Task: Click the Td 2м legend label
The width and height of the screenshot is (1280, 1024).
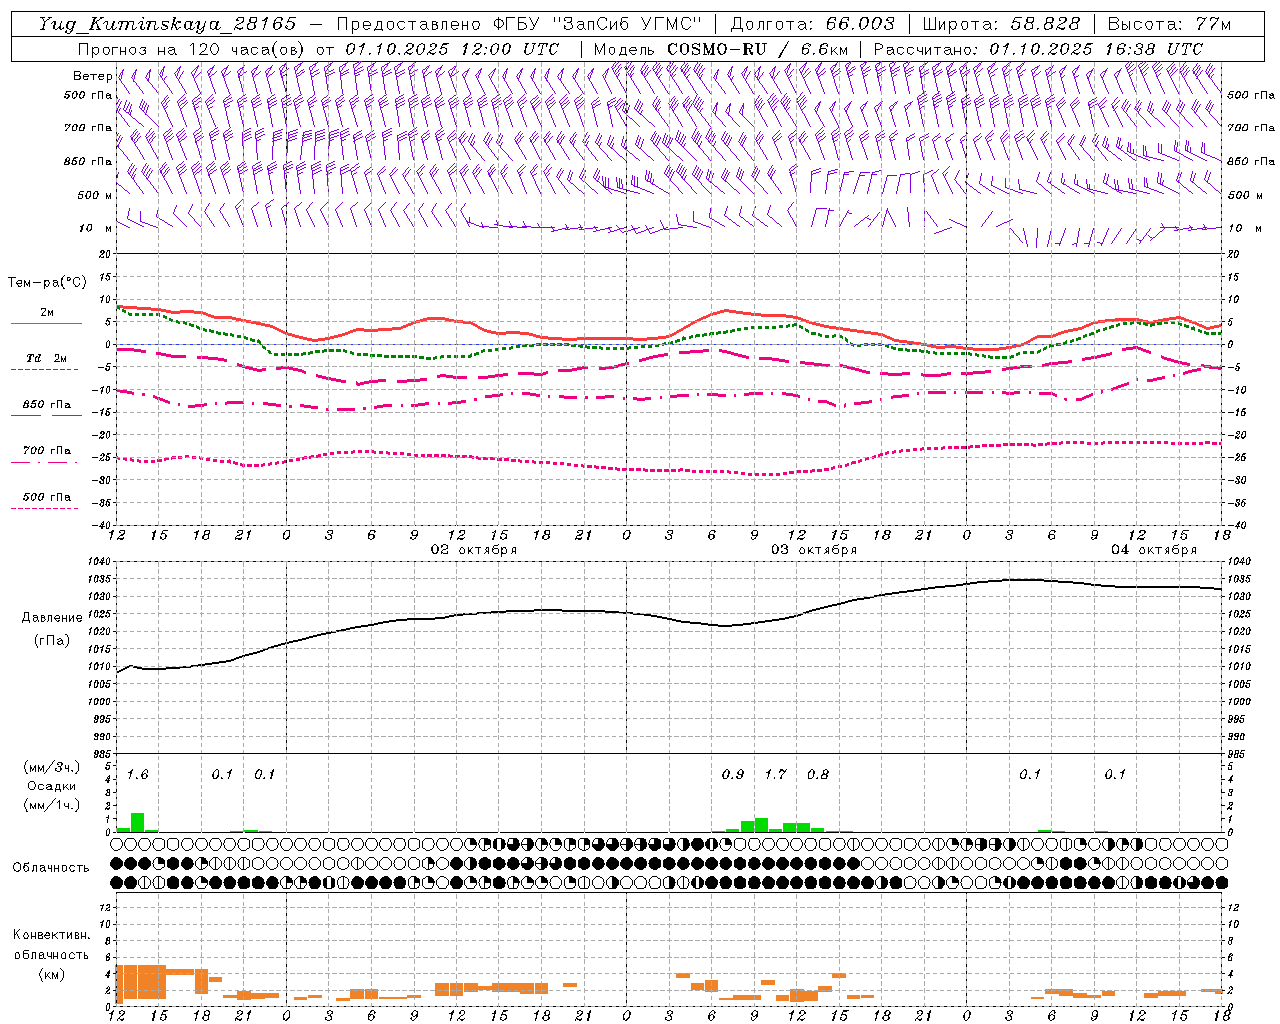Action: (47, 358)
